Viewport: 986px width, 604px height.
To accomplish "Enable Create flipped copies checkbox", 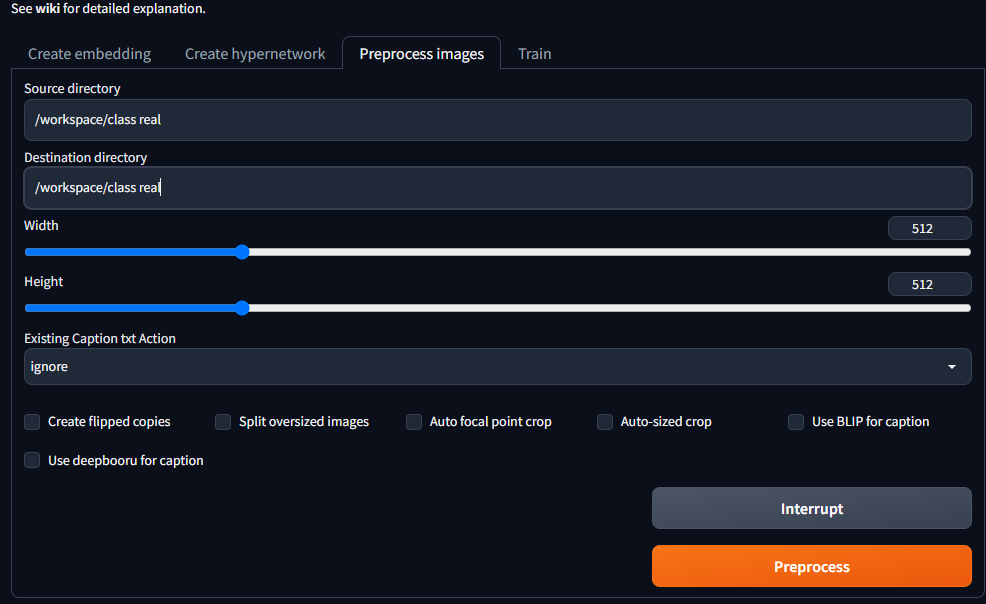I will tap(32, 422).
